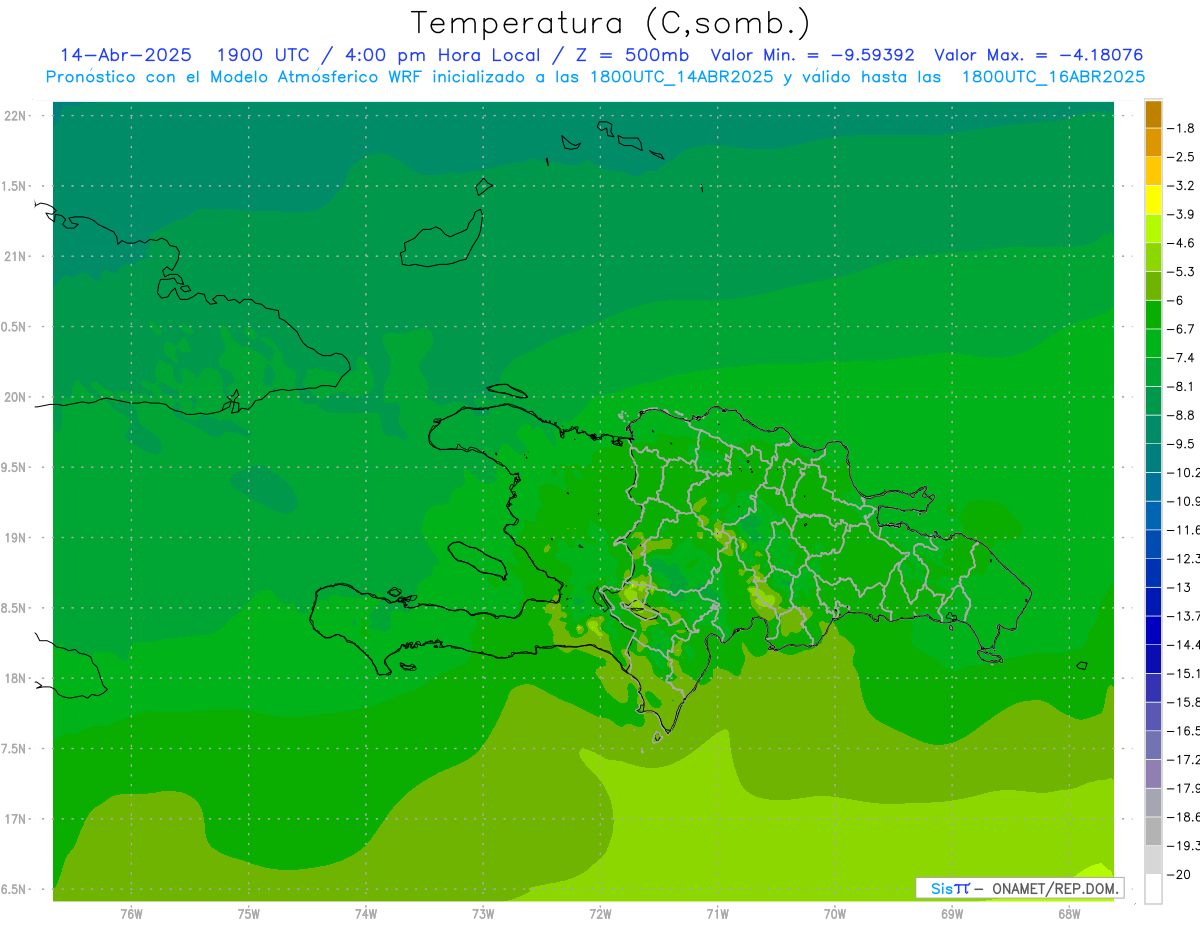The image size is (1200, 927).
Task: Select "Valor Min. = -9.59392" text
Action: pos(812,55)
